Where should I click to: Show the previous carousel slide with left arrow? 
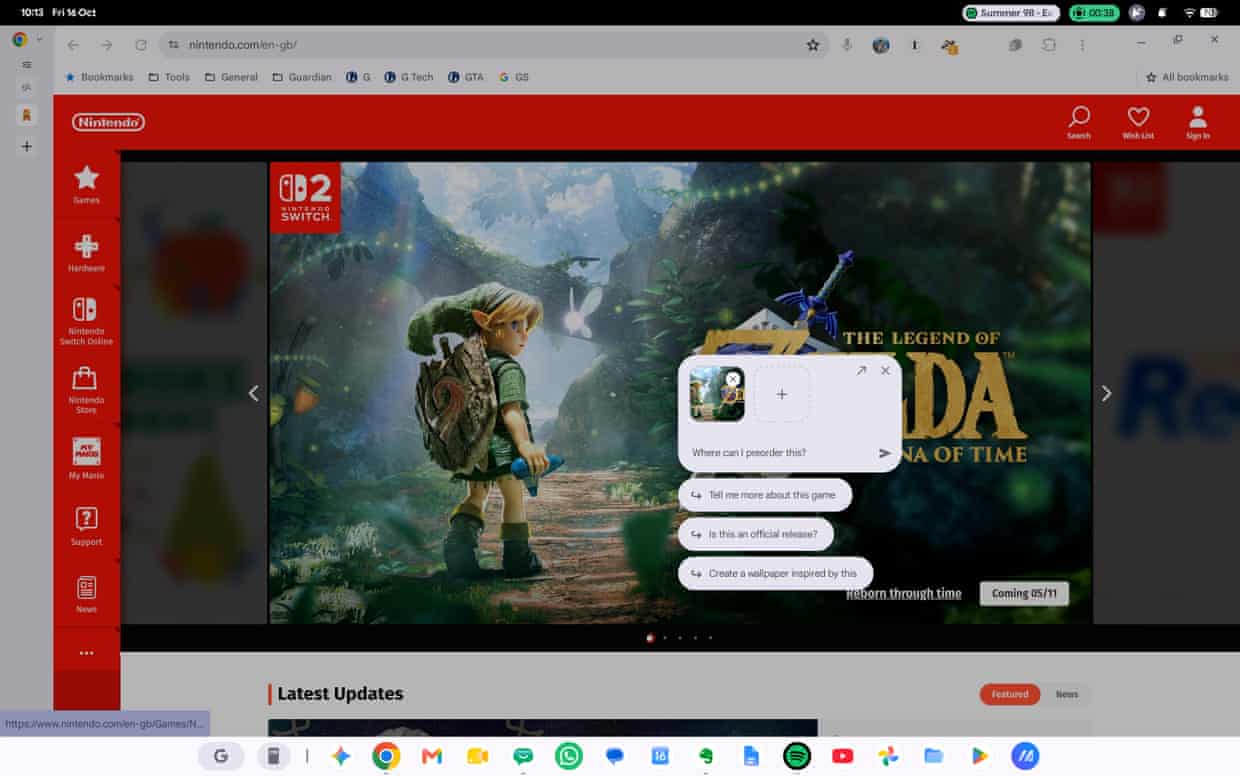[253, 393]
